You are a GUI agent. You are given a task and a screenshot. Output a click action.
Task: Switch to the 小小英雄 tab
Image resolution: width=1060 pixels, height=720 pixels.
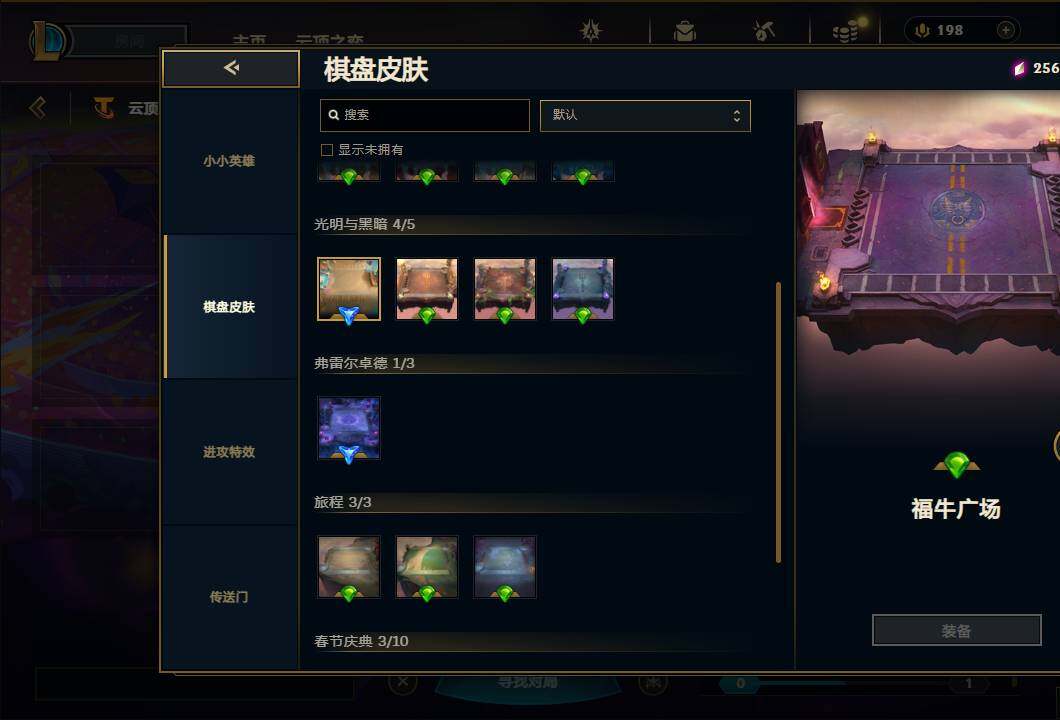(x=231, y=162)
